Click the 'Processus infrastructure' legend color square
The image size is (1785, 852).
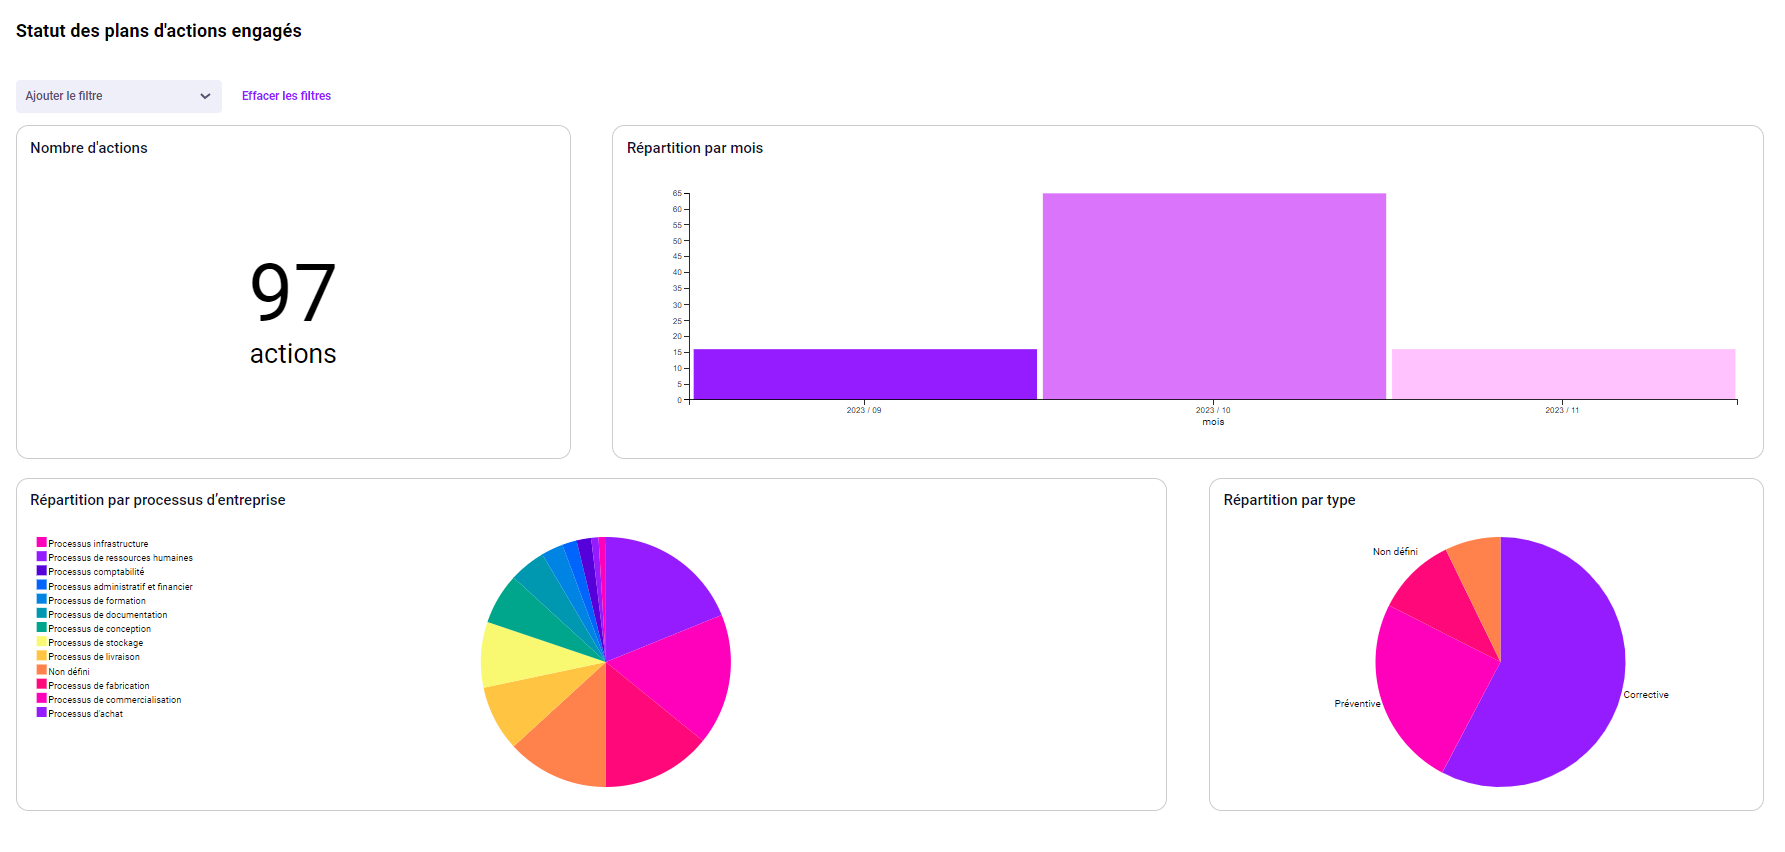click(x=42, y=543)
